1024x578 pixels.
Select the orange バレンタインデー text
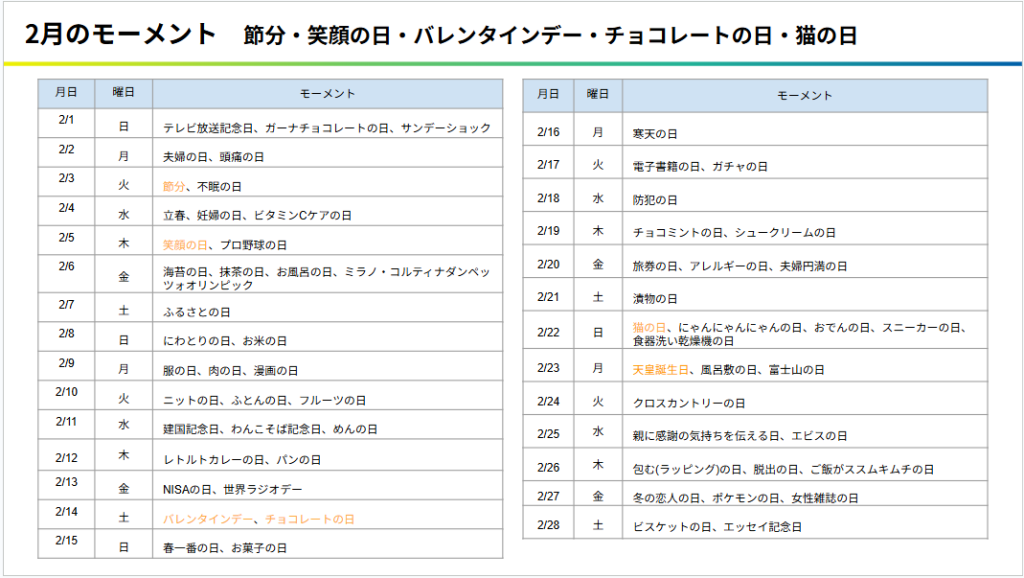pos(210,519)
